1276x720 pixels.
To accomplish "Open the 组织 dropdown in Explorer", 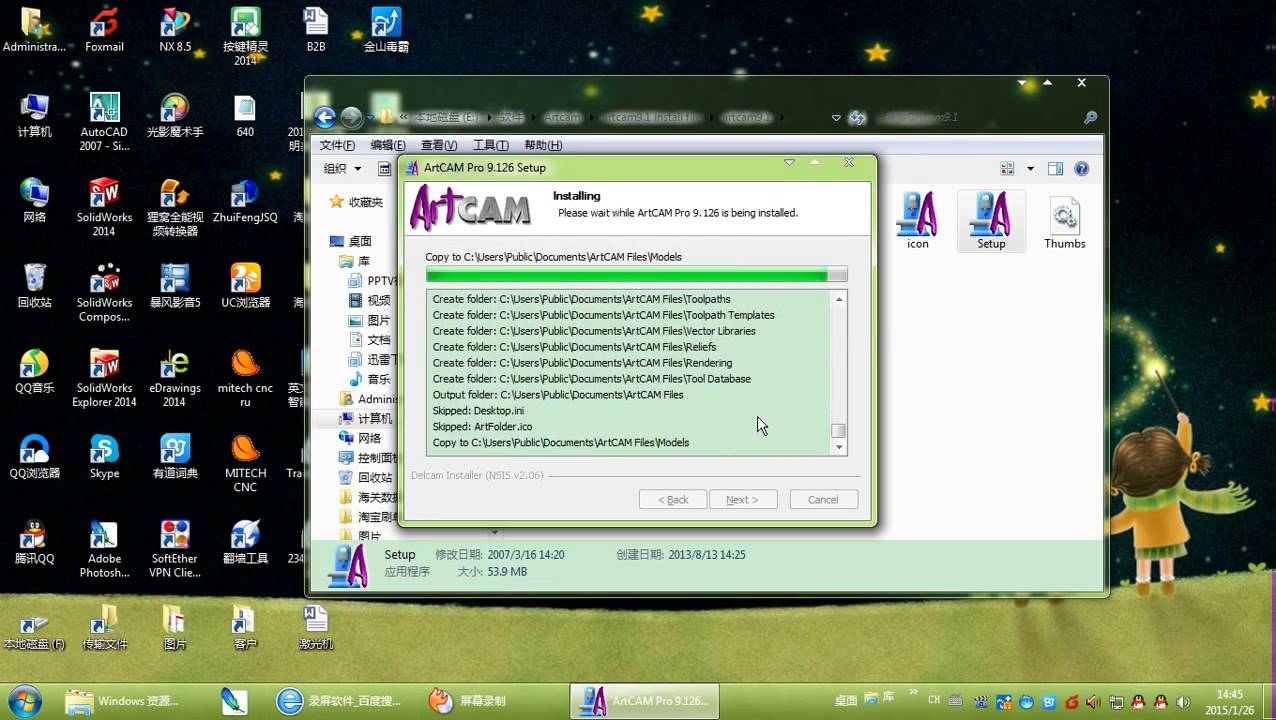I will pyautogui.click(x=341, y=169).
